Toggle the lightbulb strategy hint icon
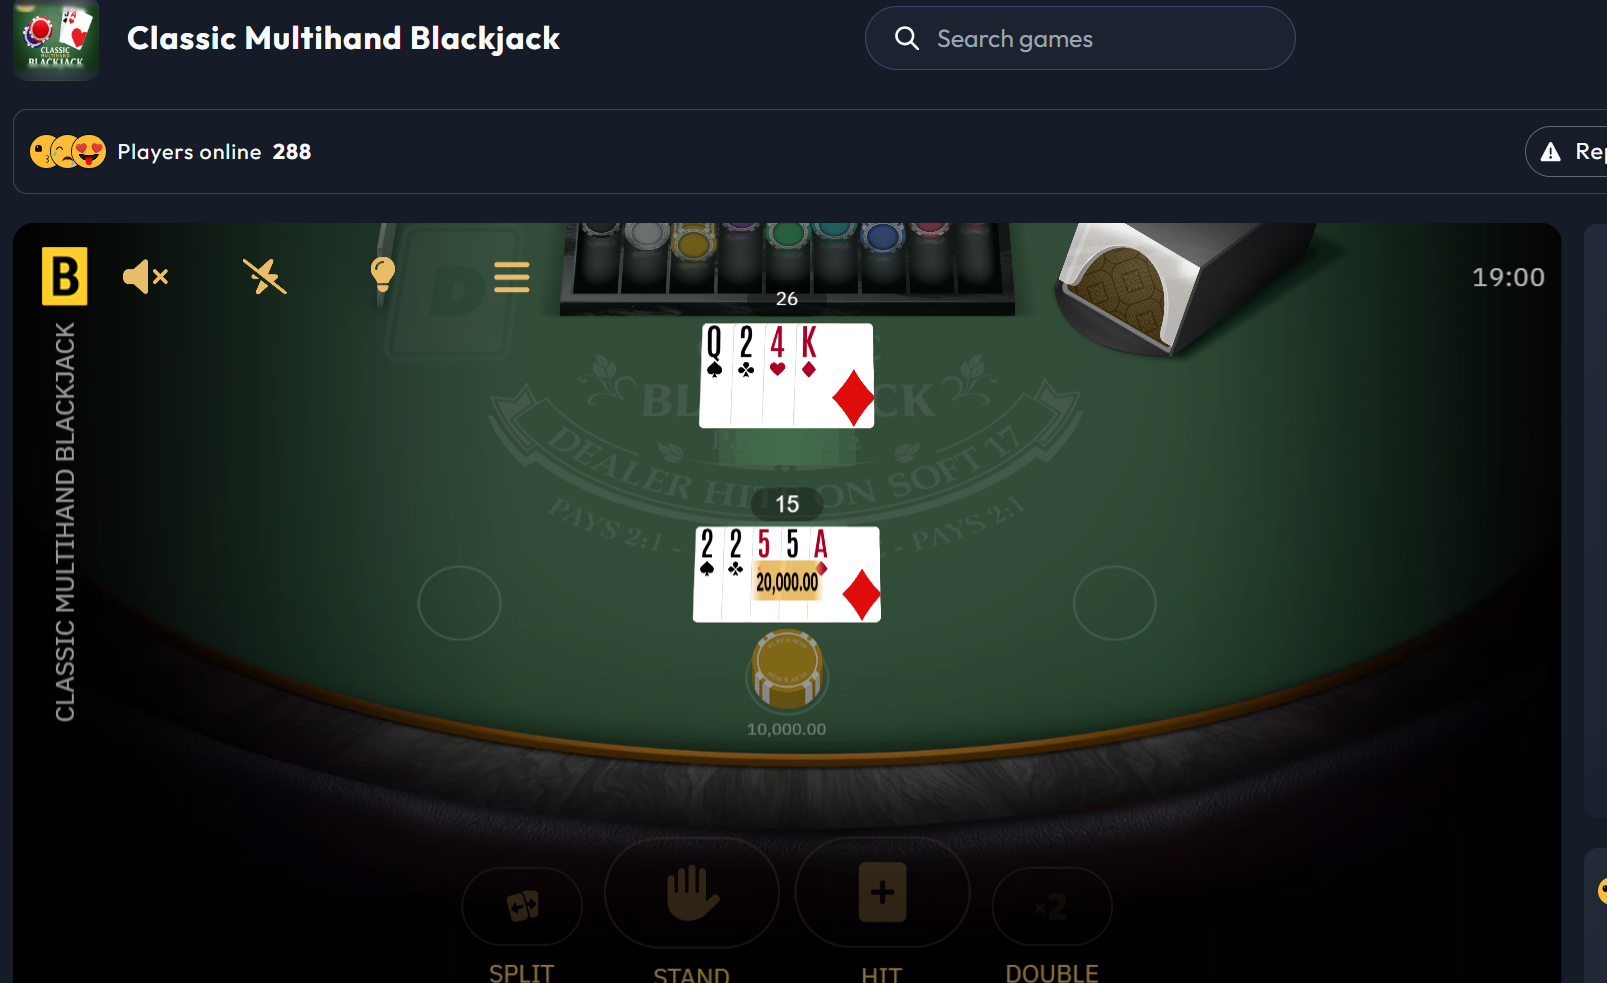The width and height of the screenshot is (1607, 983). coord(382,274)
